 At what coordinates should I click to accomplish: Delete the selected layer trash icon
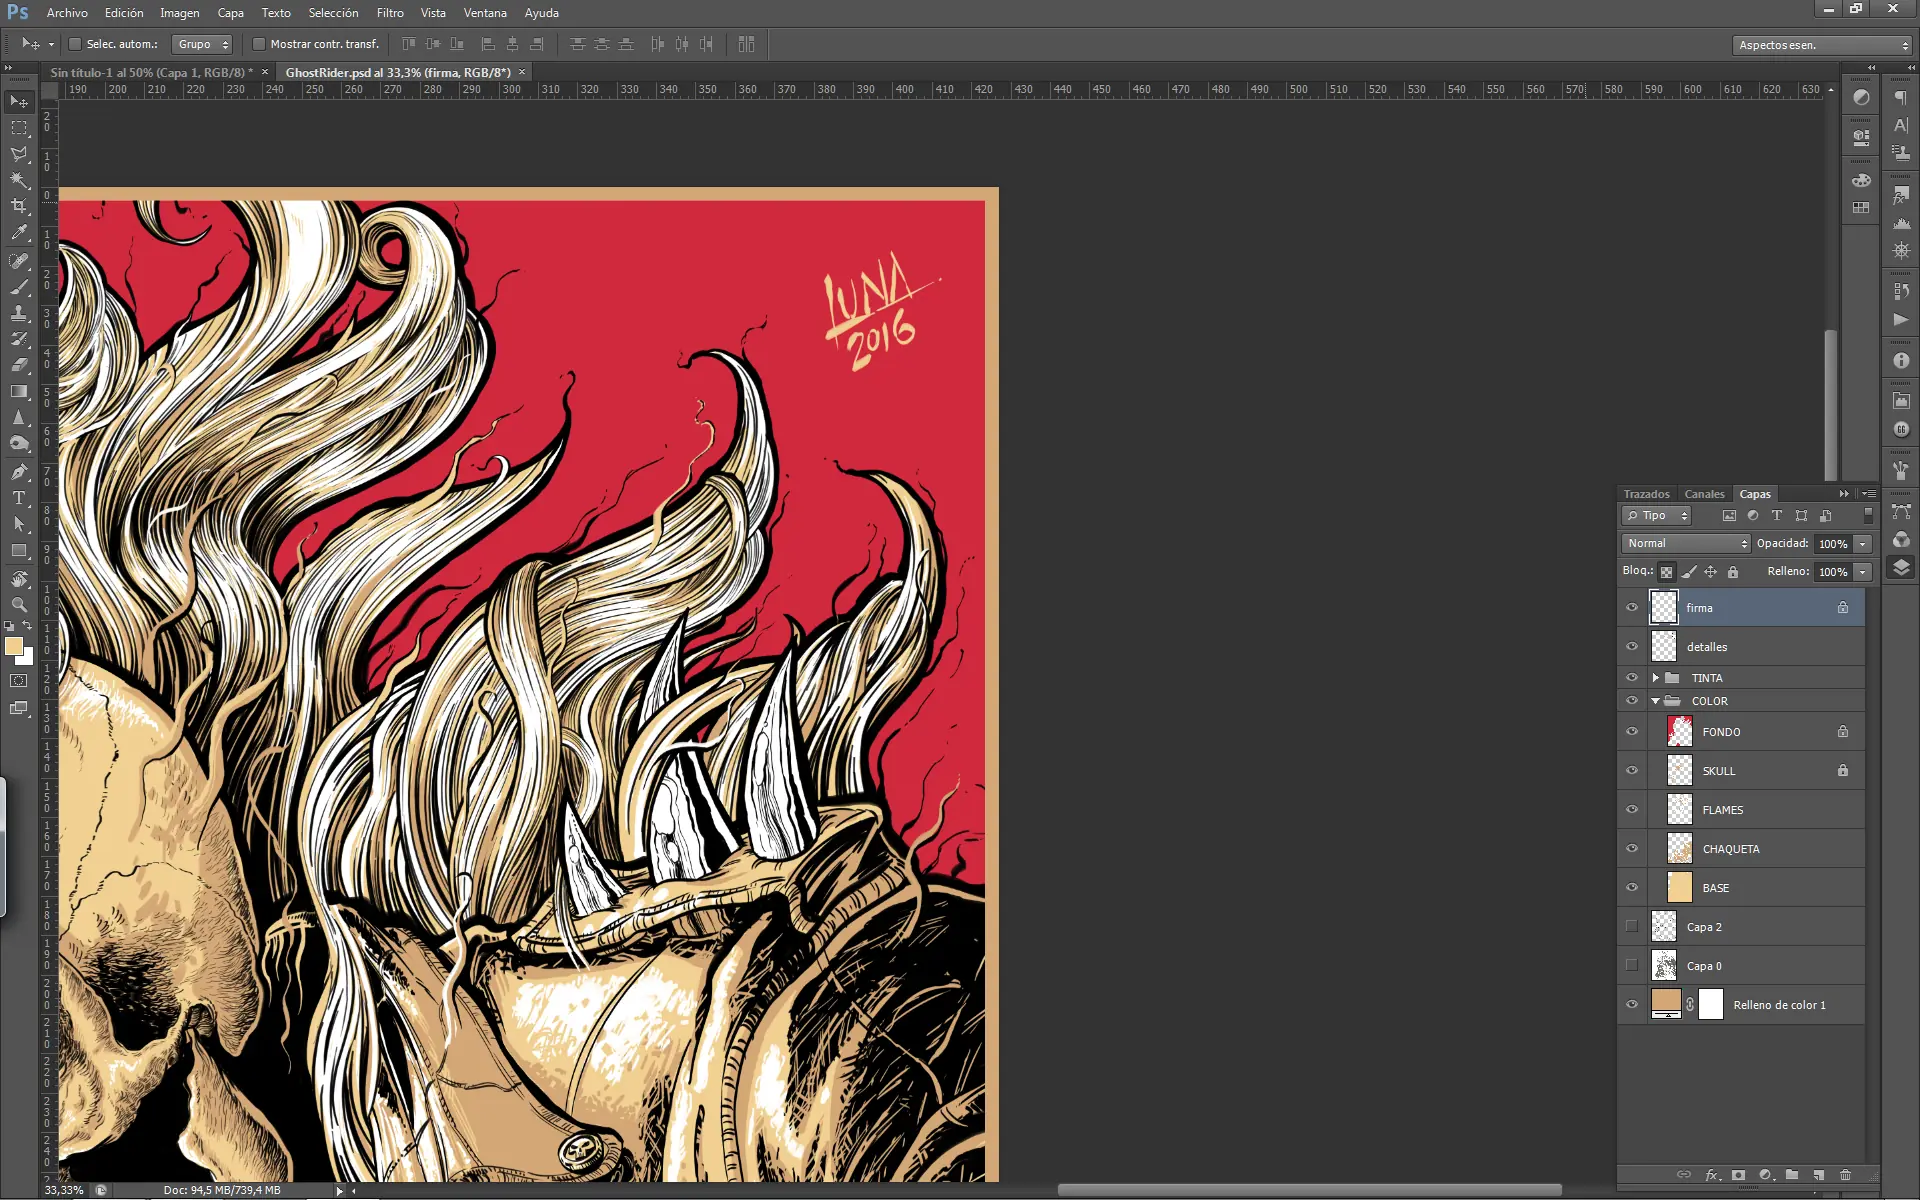tap(1846, 1175)
